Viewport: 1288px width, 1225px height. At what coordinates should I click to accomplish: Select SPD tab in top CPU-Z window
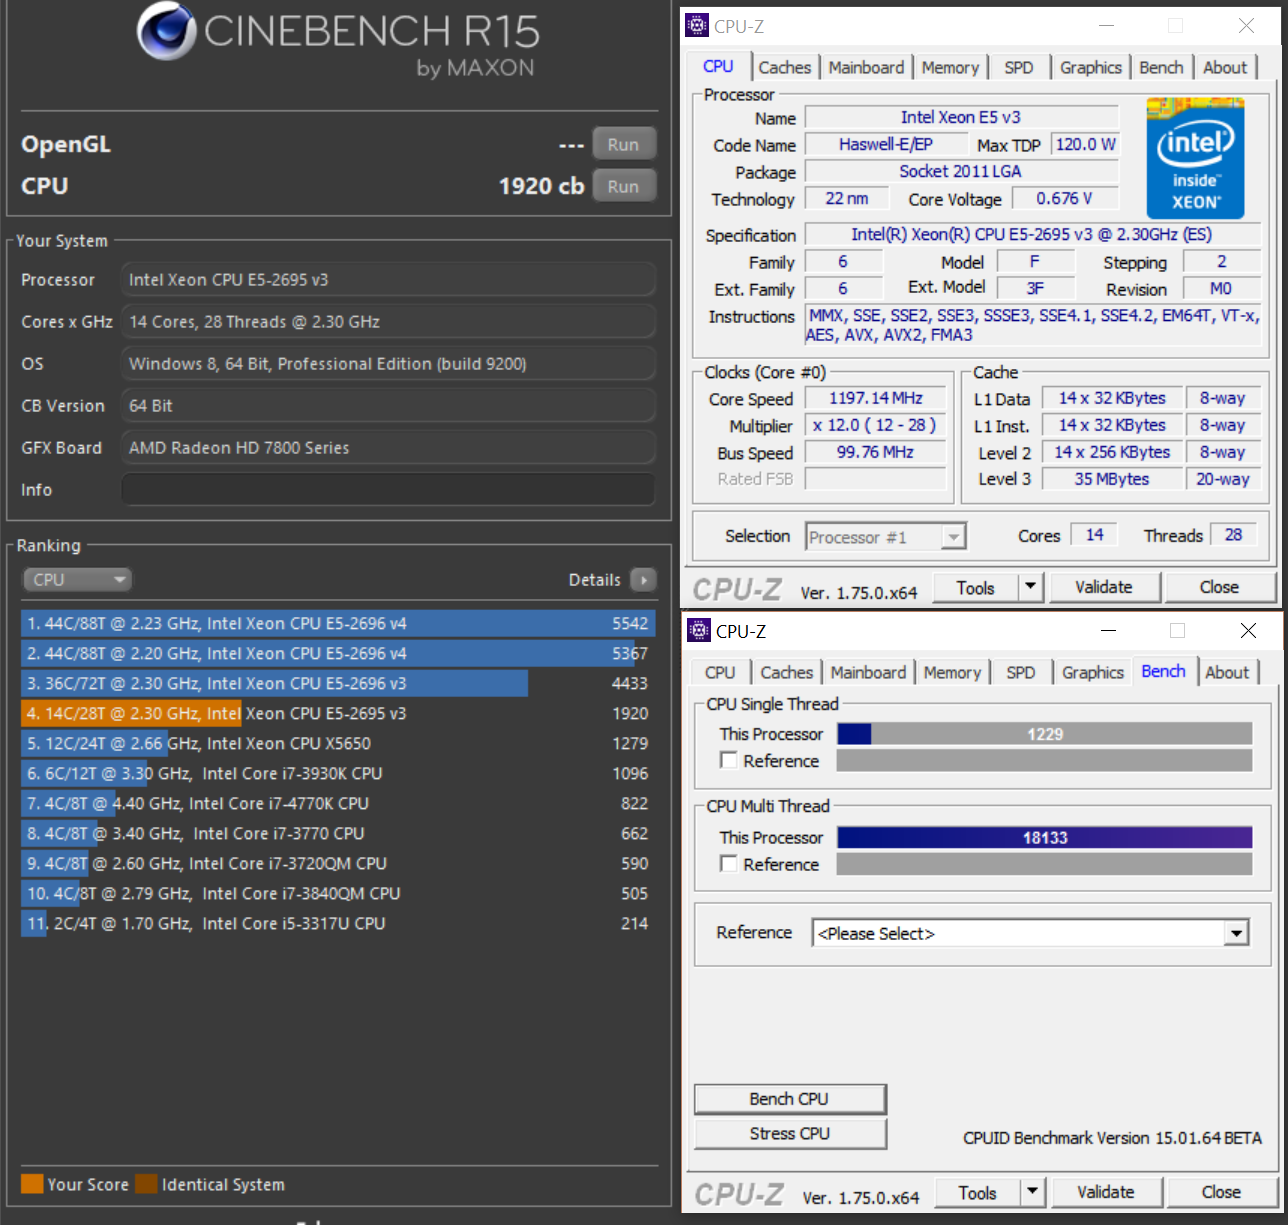[x=1019, y=68]
